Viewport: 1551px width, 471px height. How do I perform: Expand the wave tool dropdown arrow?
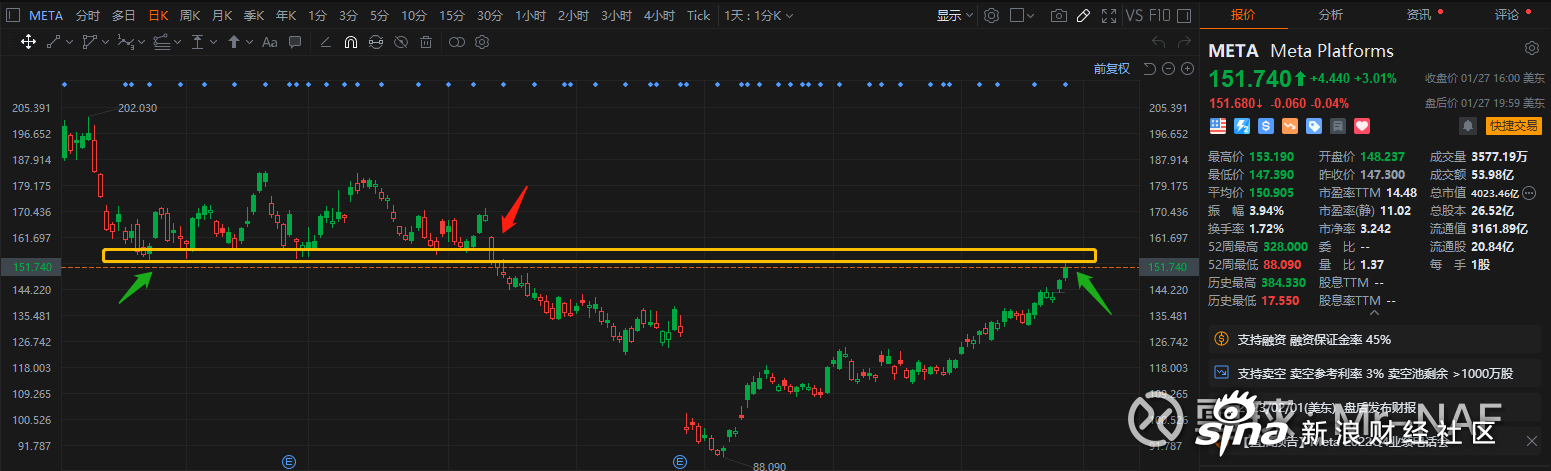click(x=141, y=42)
